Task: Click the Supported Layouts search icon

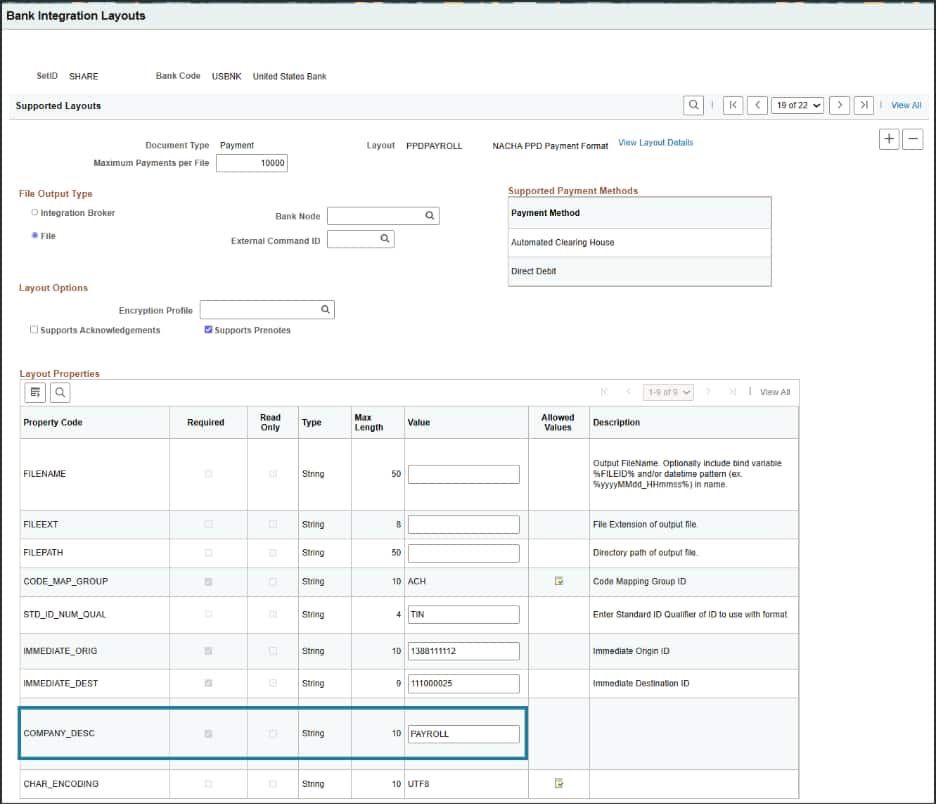Action: click(x=693, y=105)
